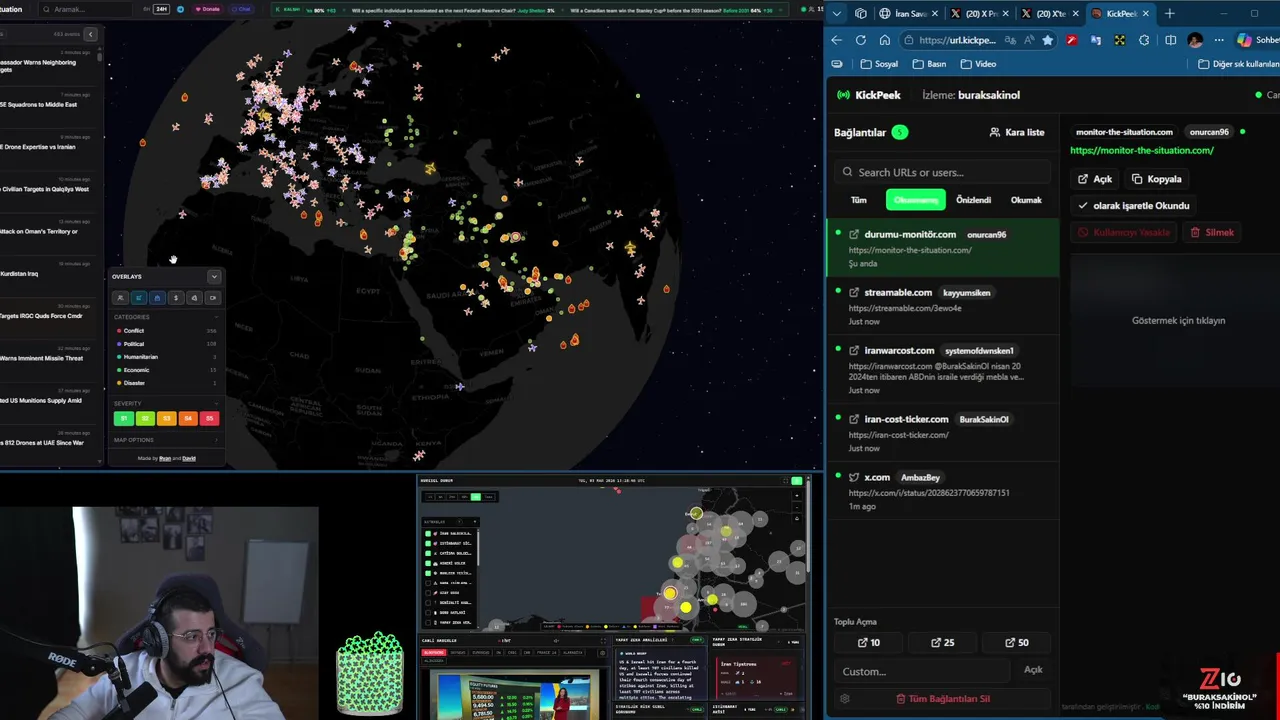Bulk open 50 links
This screenshot has width=1280, height=720.
pos(1016,643)
